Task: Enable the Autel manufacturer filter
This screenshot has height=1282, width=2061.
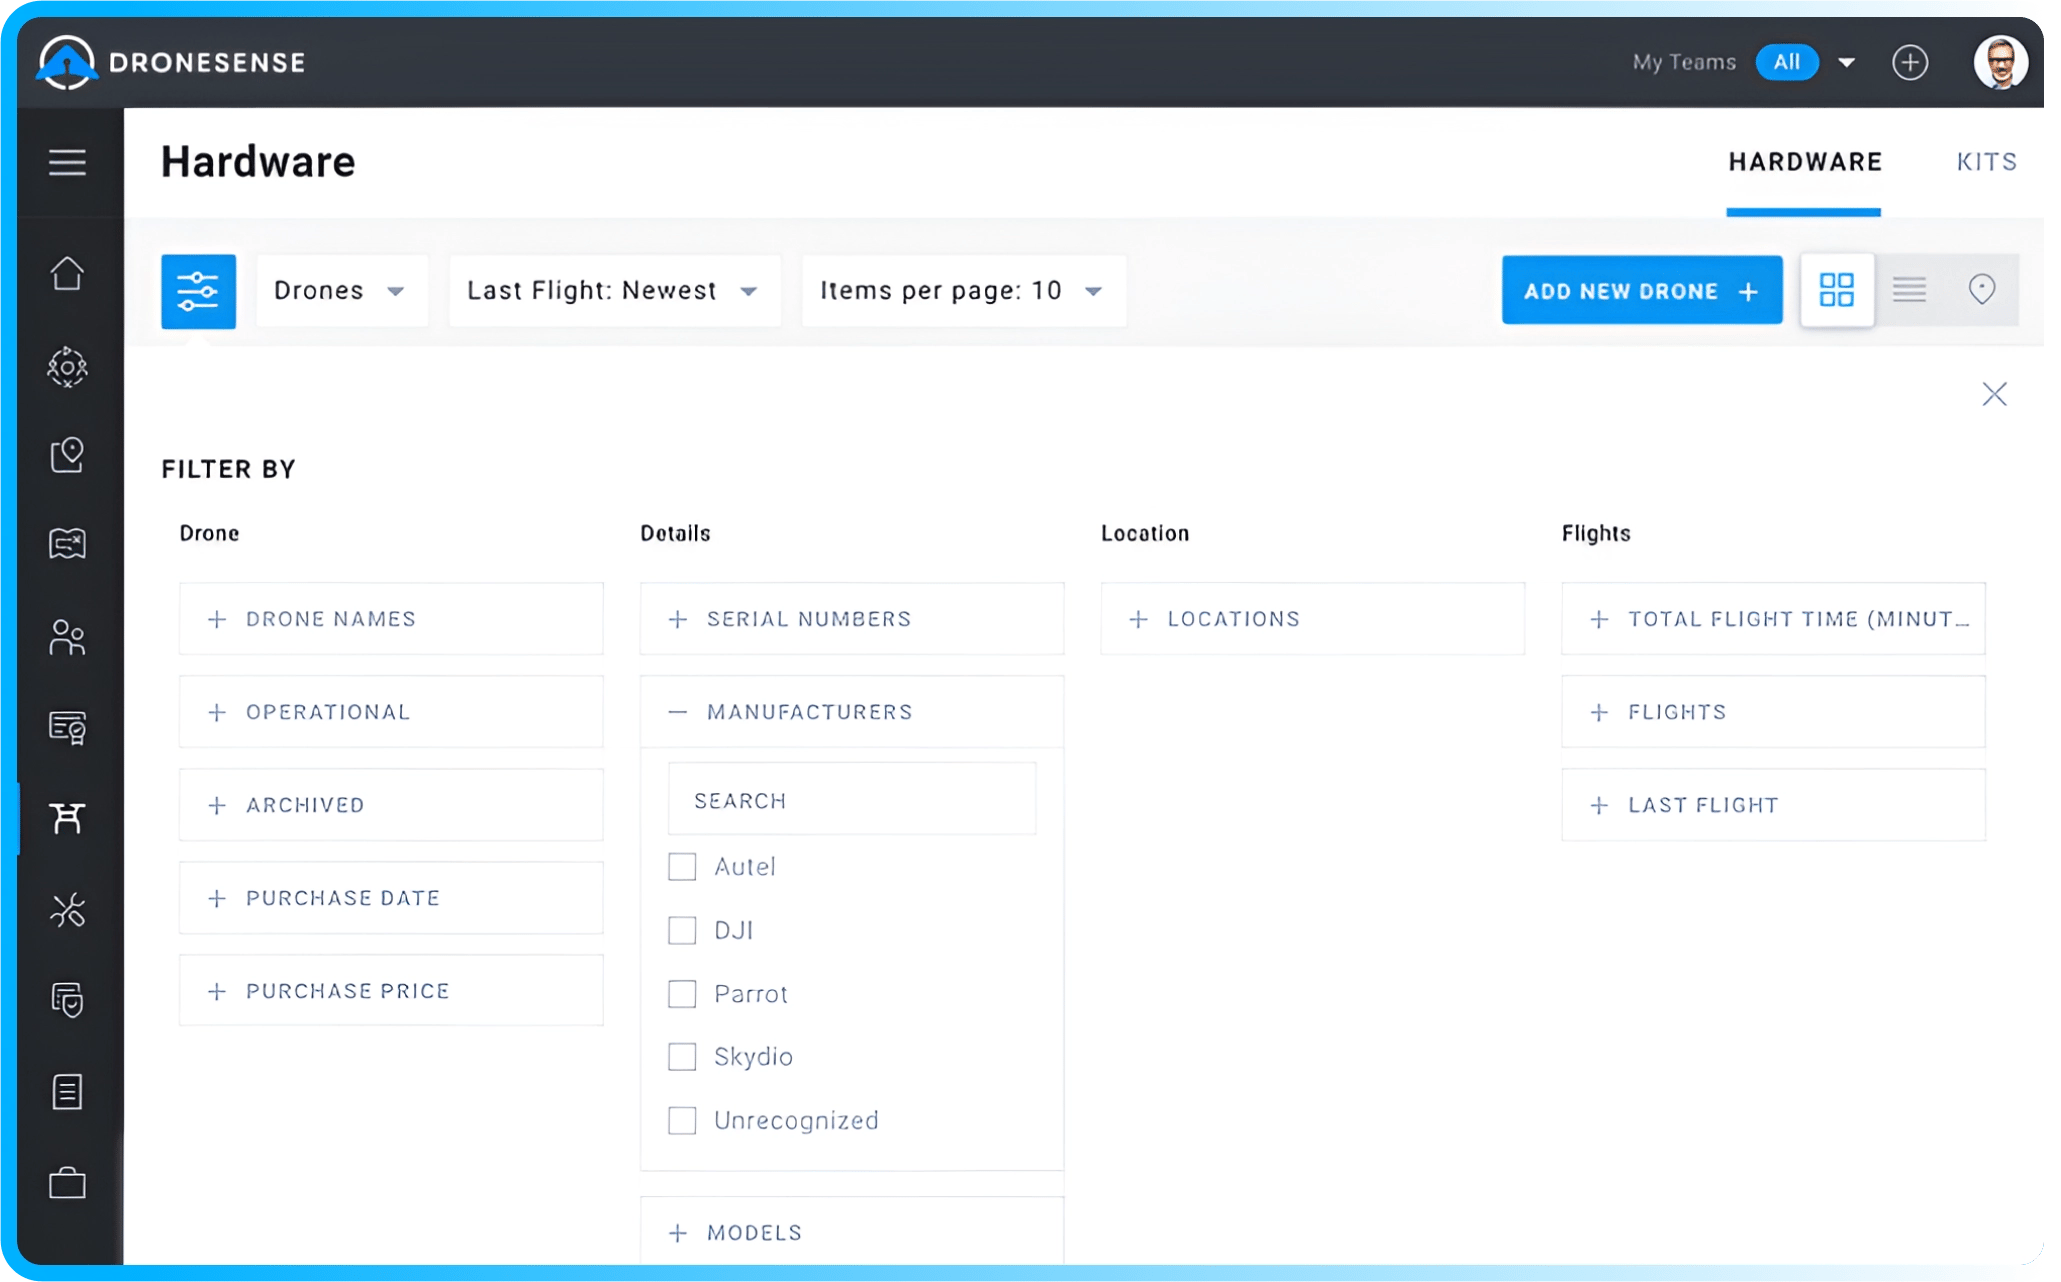Action: pyautogui.click(x=681, y=865)
